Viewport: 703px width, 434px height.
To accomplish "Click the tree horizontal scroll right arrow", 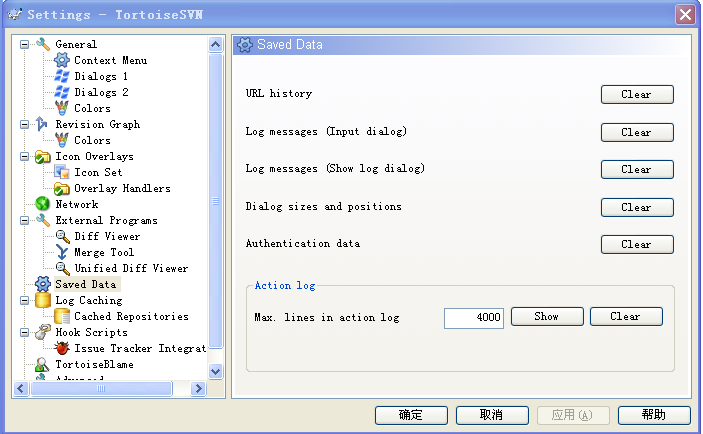I will click(198, 388).
